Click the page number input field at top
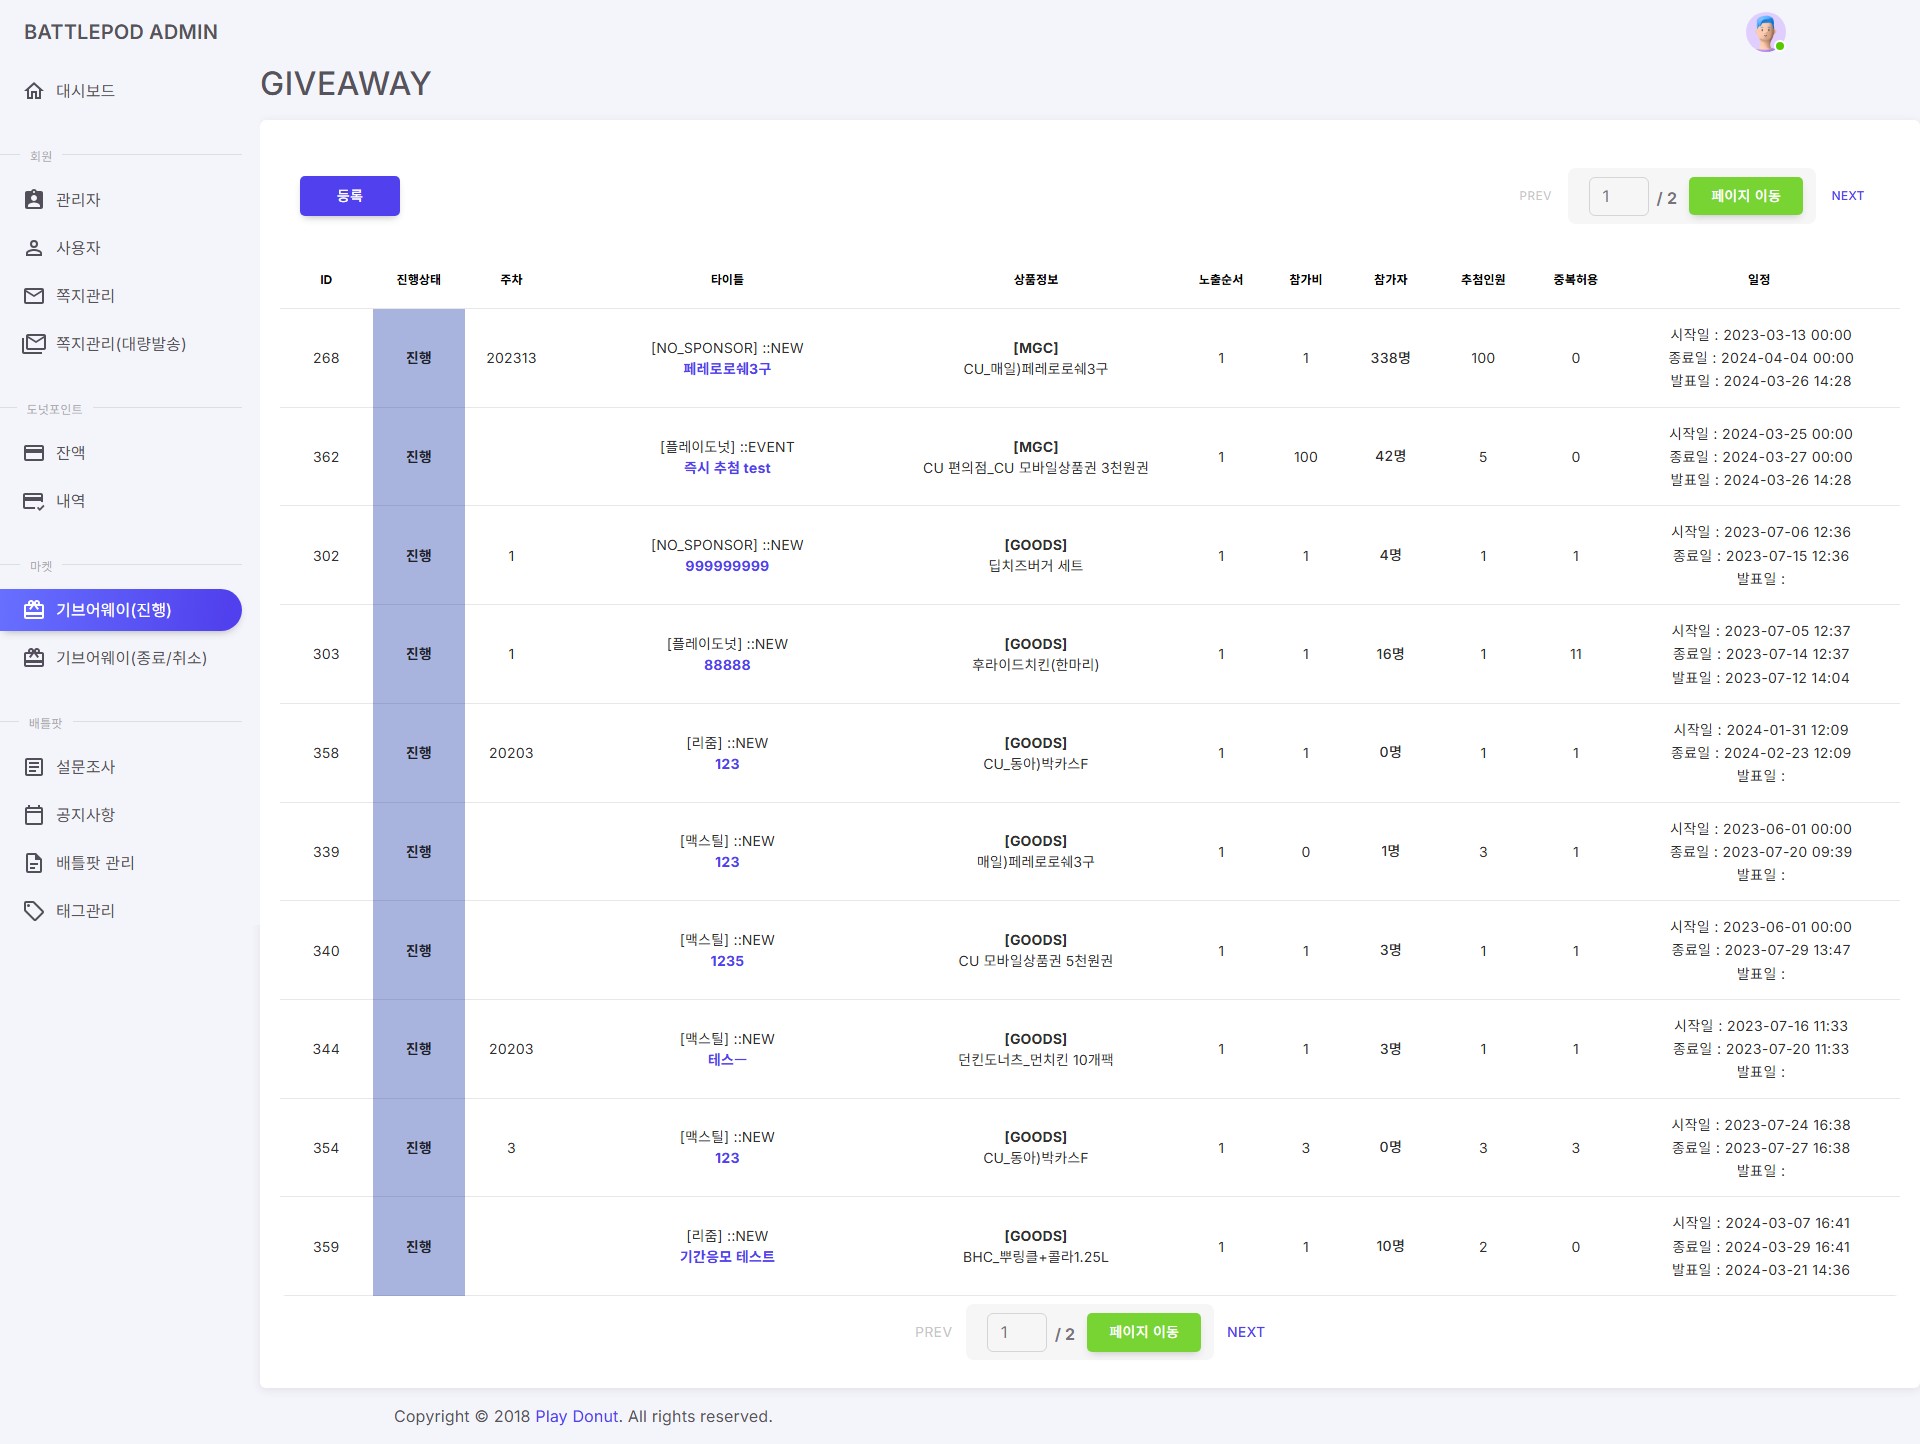1920x1444 pixels. coord(1618,196)
